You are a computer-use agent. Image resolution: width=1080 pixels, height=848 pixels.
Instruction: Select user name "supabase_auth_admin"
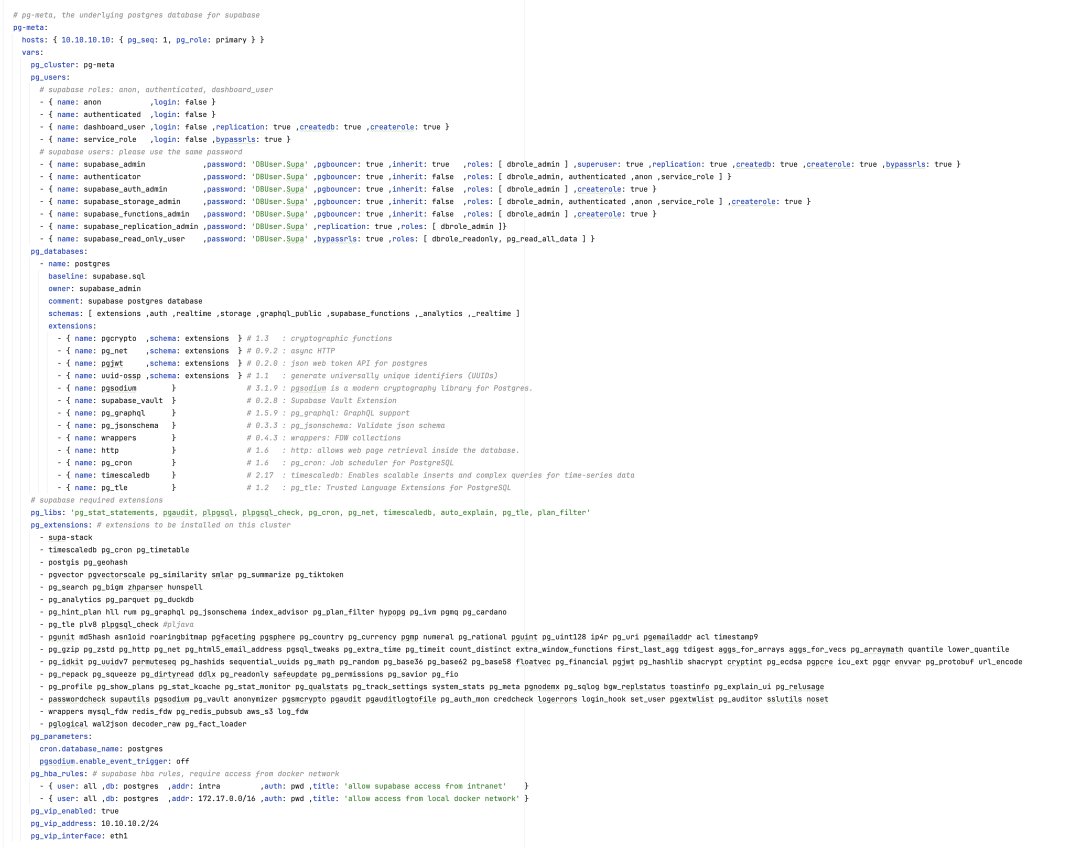125,189
